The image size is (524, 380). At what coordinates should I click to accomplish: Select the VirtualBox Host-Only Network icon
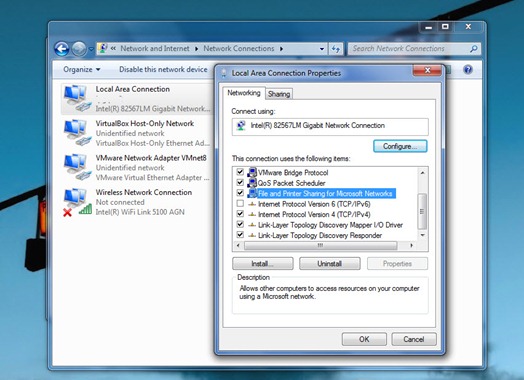77,133
